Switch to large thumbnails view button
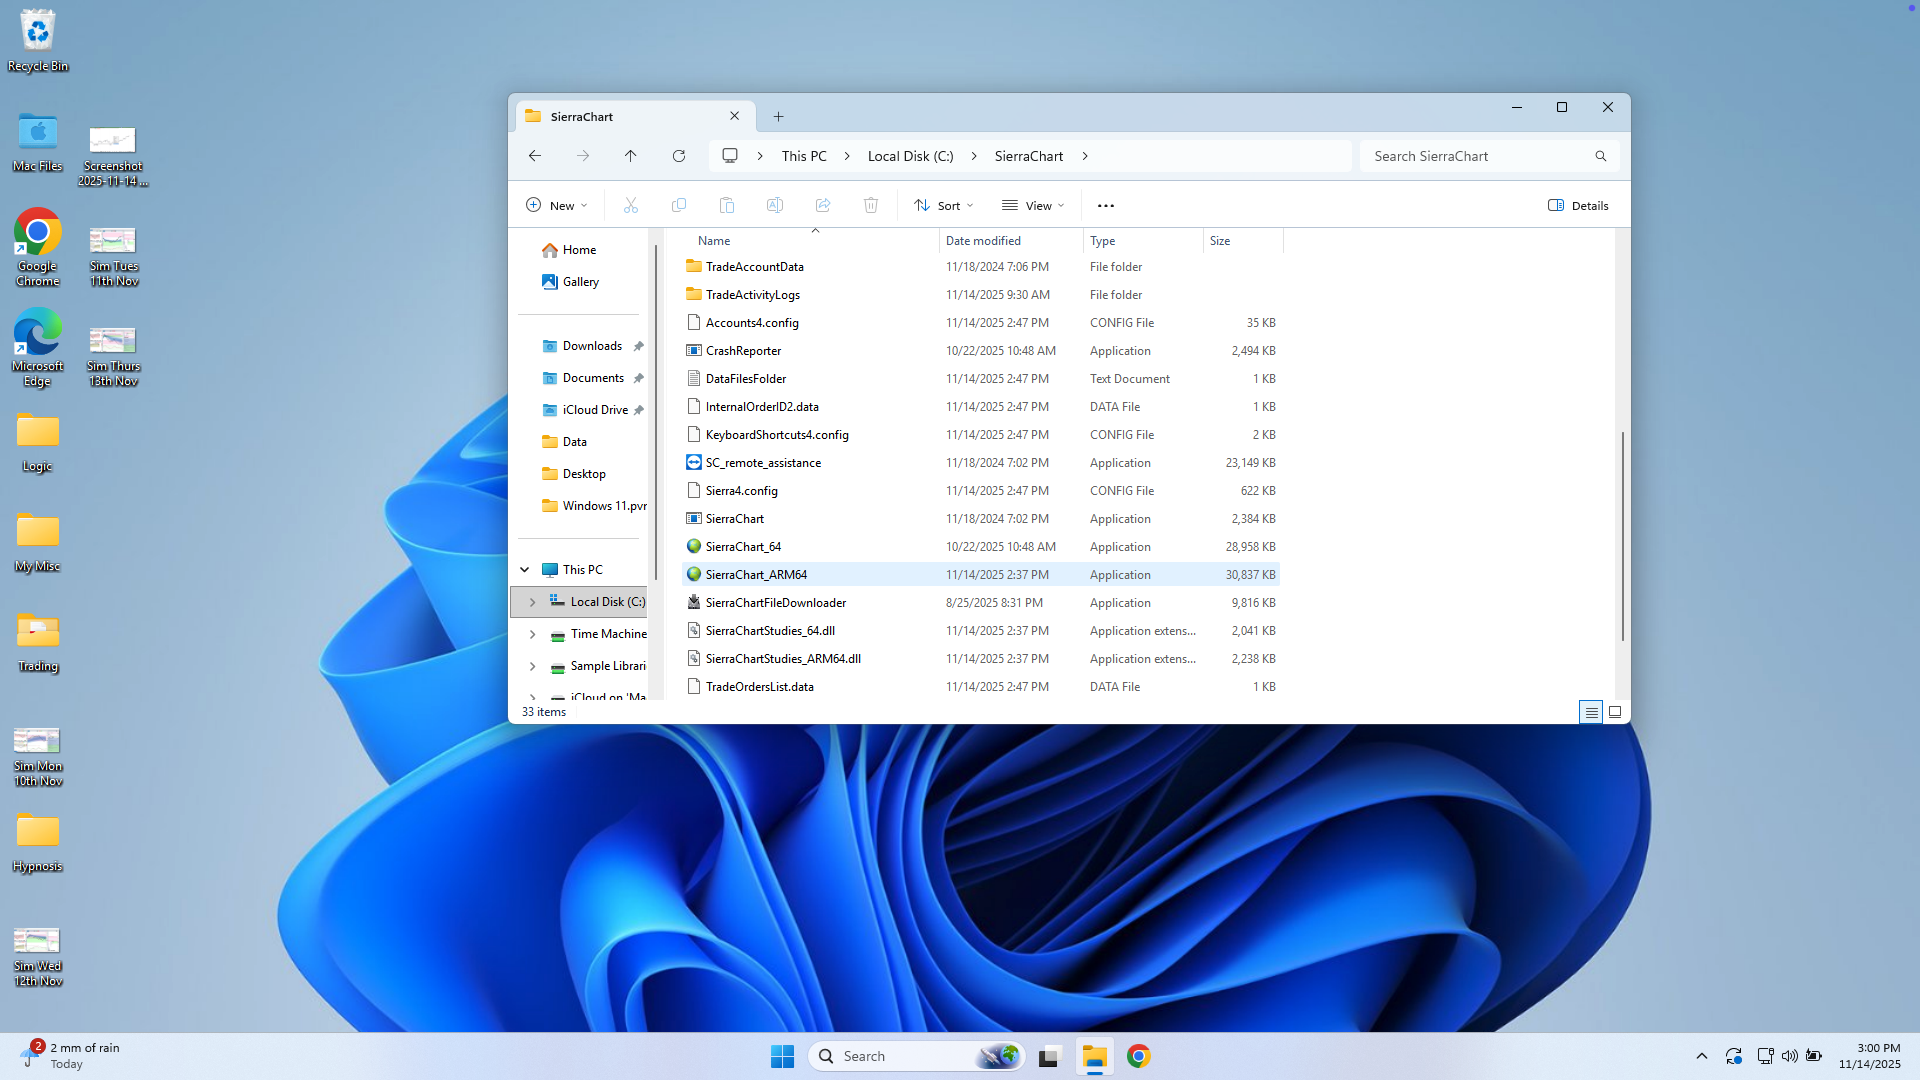The height and width of the screenshot is (1080, 1920). pos(1614,712)
